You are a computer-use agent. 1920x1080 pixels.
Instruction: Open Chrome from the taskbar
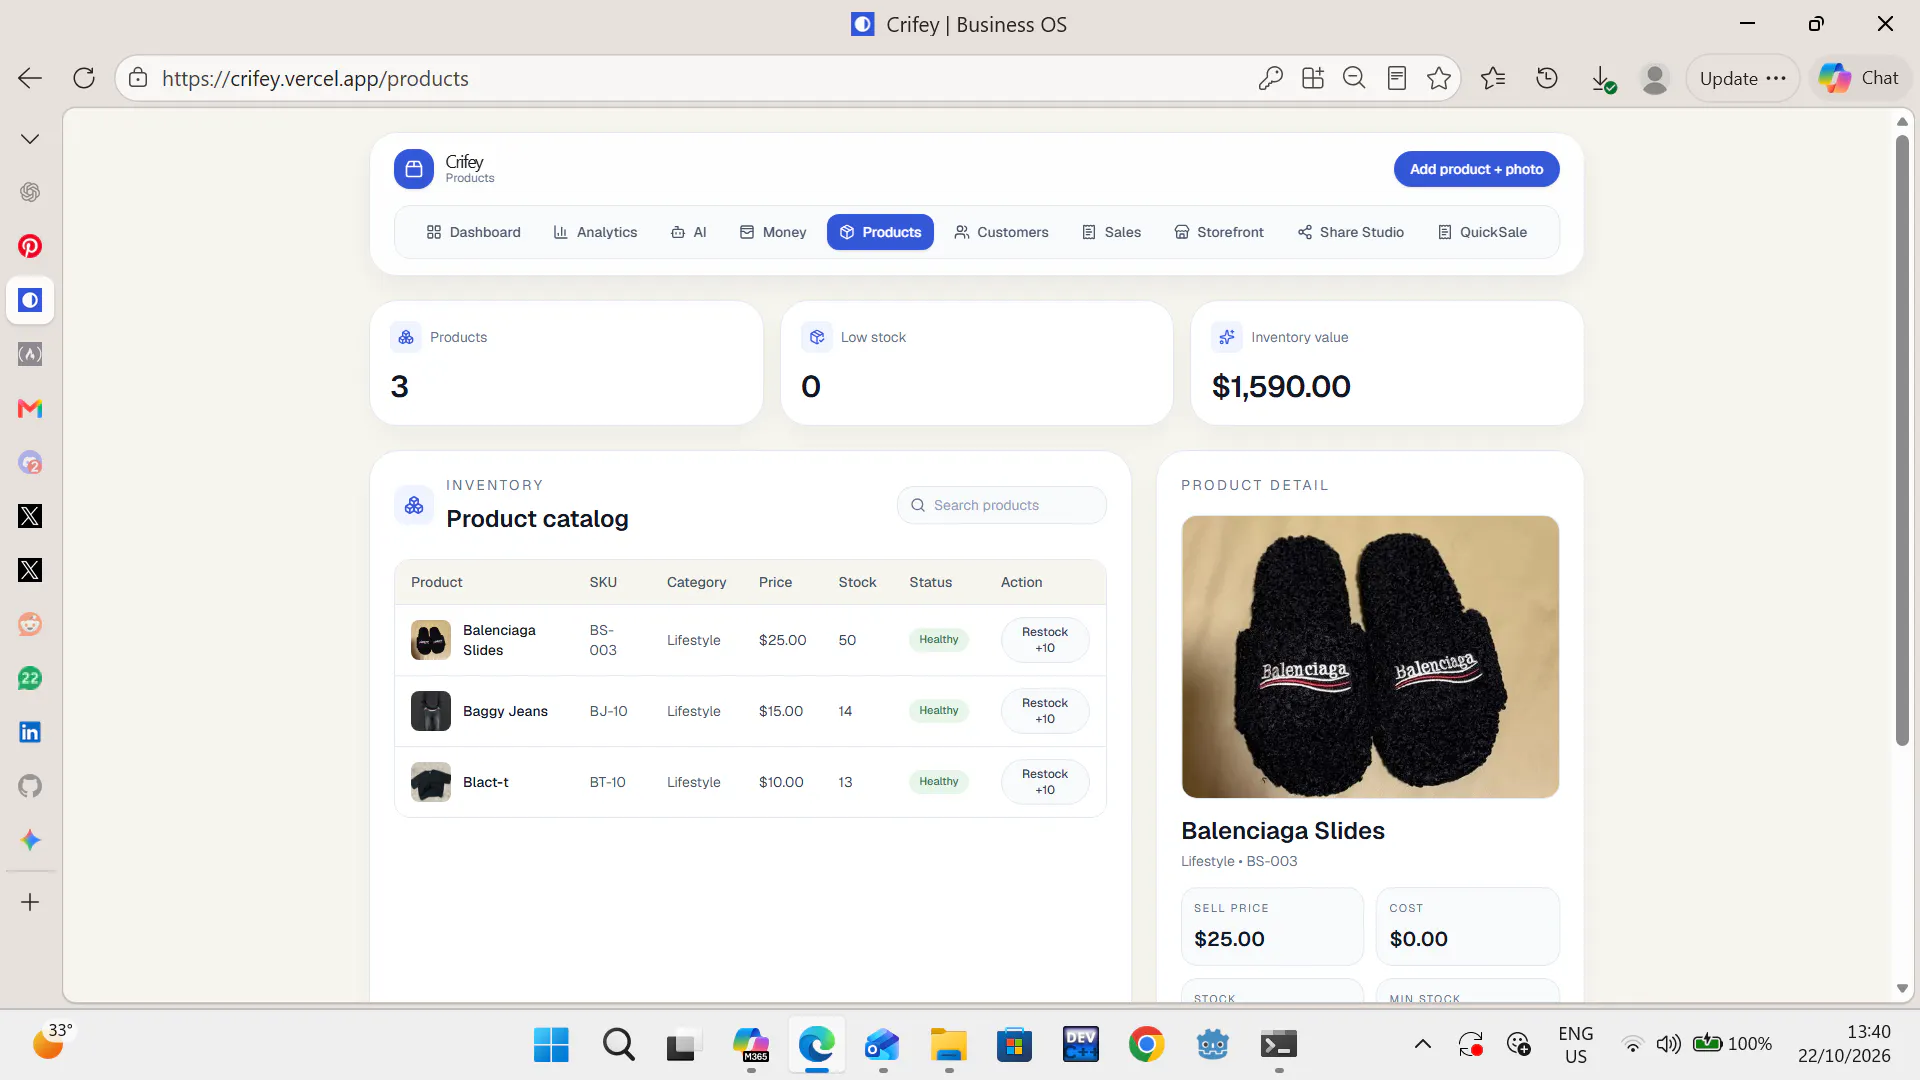point(1146,1045)
